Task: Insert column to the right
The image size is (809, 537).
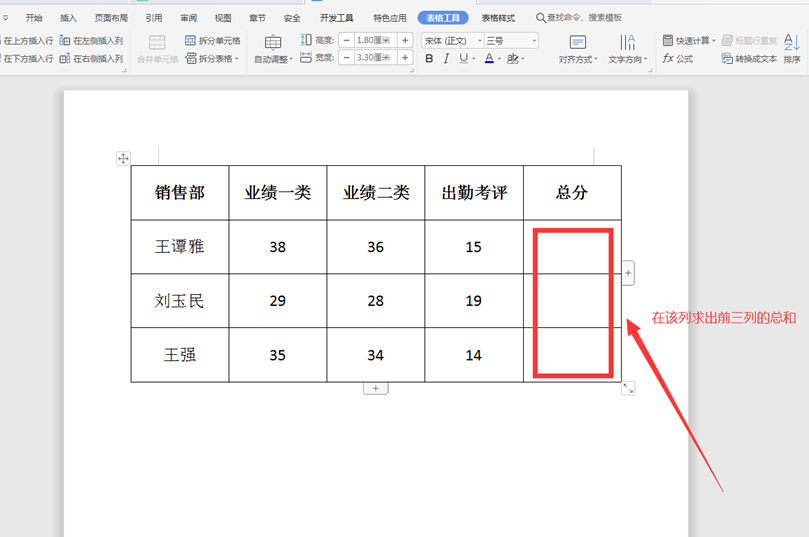Action: coord(91,59)
